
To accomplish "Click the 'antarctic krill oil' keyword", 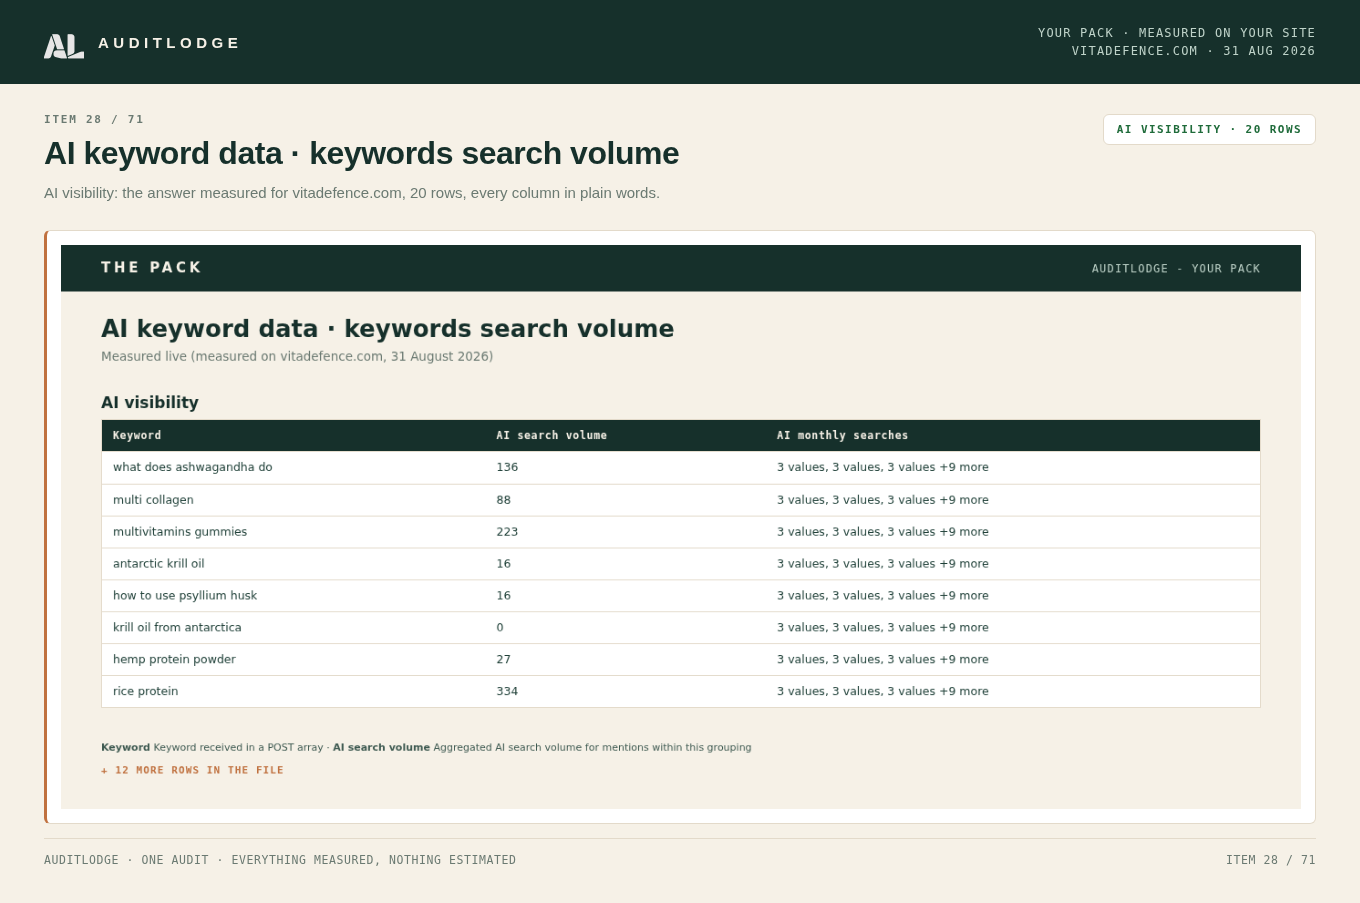I will tap(159, 564).
